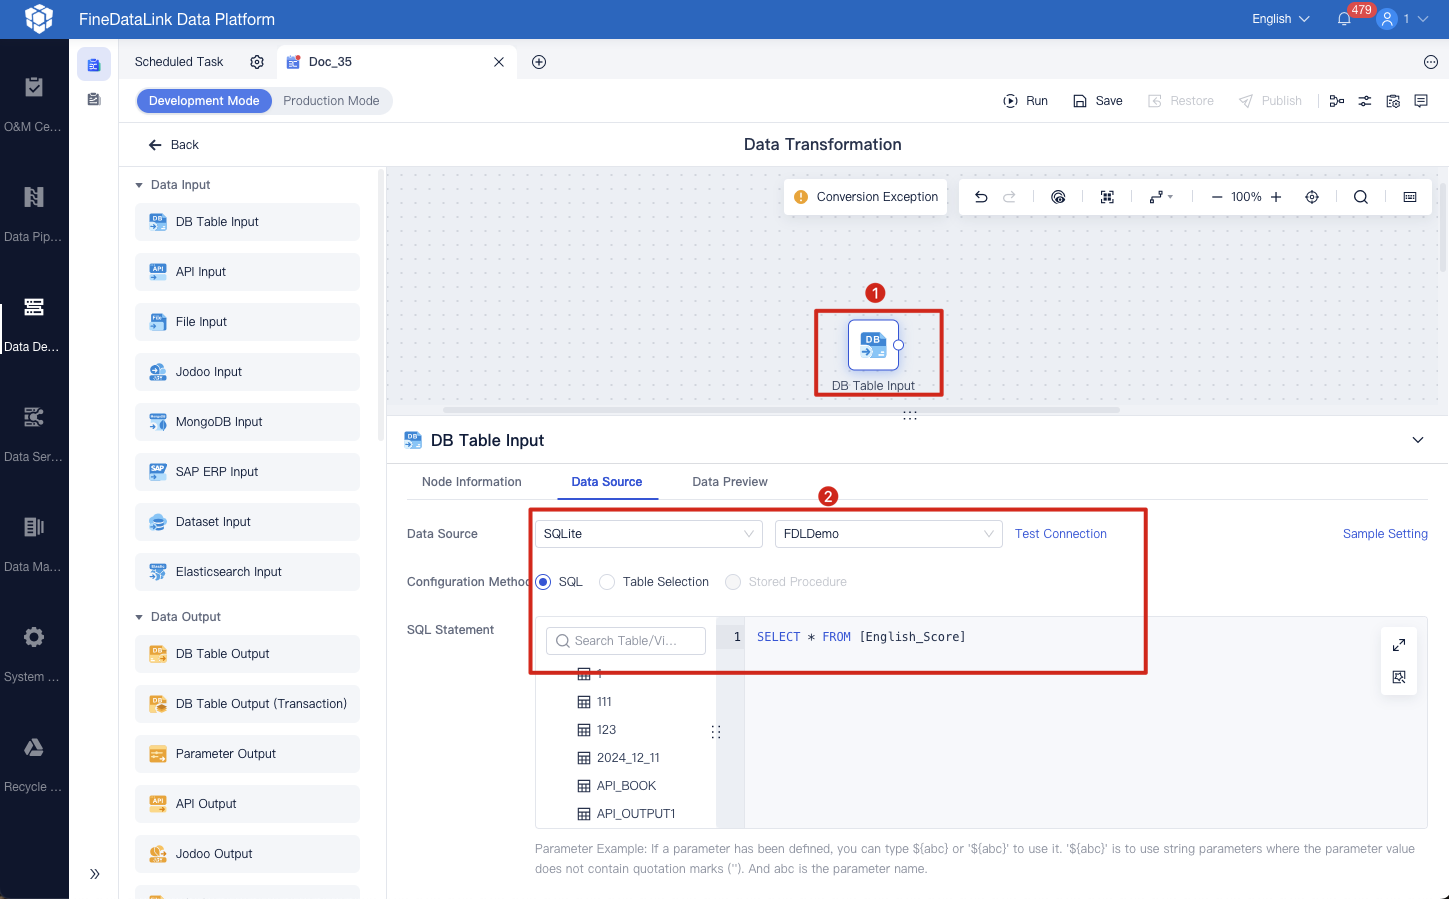
Task: Select the DB Table Input node on canvas
Action: (873, 345)
